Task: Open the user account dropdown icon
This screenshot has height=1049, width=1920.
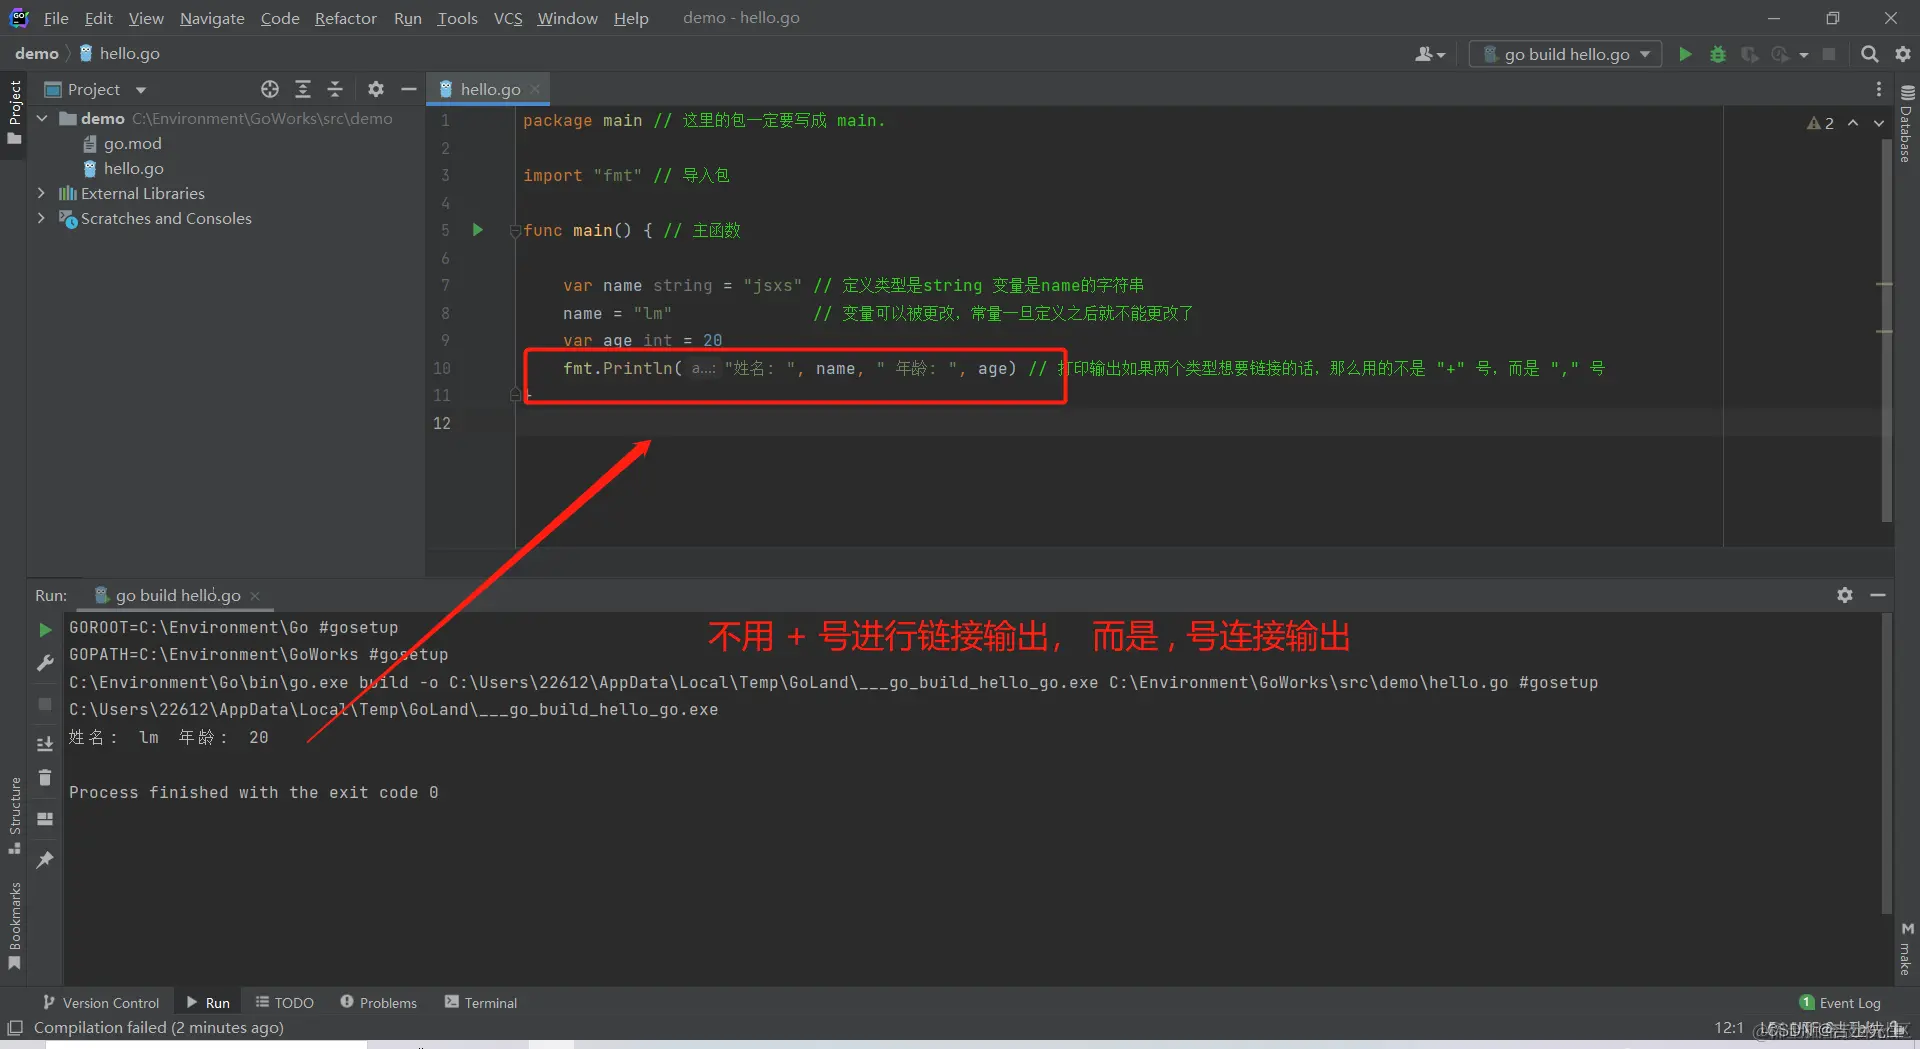Action: (1430, 54)
